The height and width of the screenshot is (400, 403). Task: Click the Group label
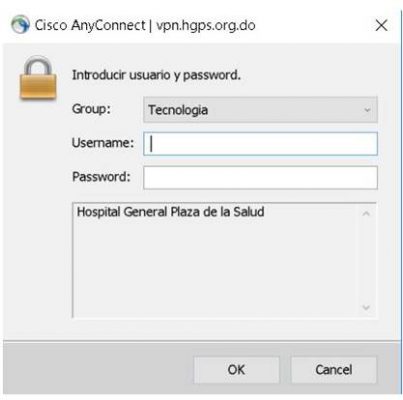91,109
